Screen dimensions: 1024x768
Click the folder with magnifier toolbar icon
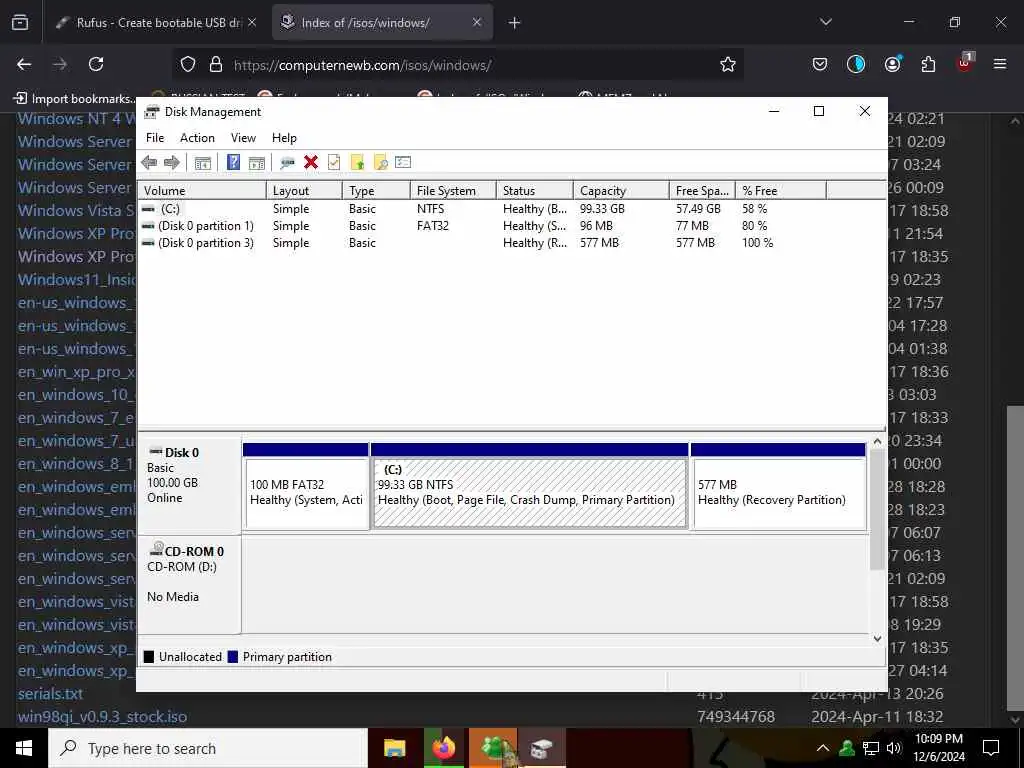point(381,163)
